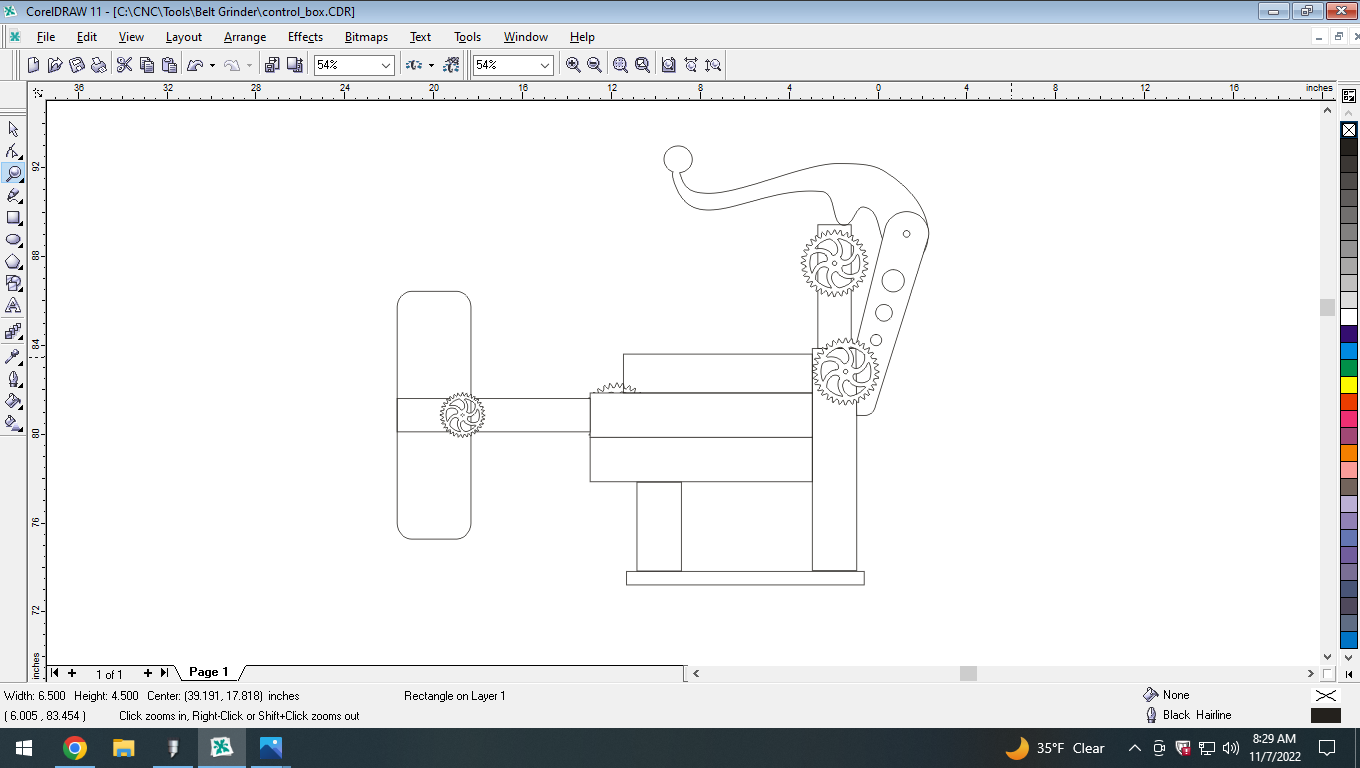Open the Effects menu
1360x768 pixels.
(x=305, y=37)
